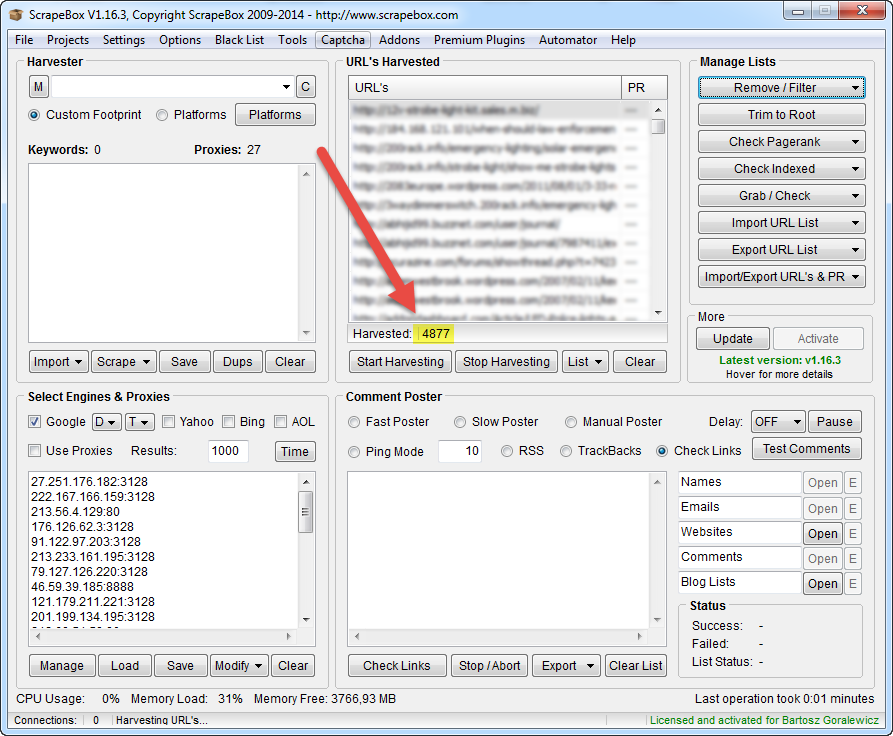Expand the Import URL List dropdown
Viewport: 893px width, 736px height.
tap(781, 223)
